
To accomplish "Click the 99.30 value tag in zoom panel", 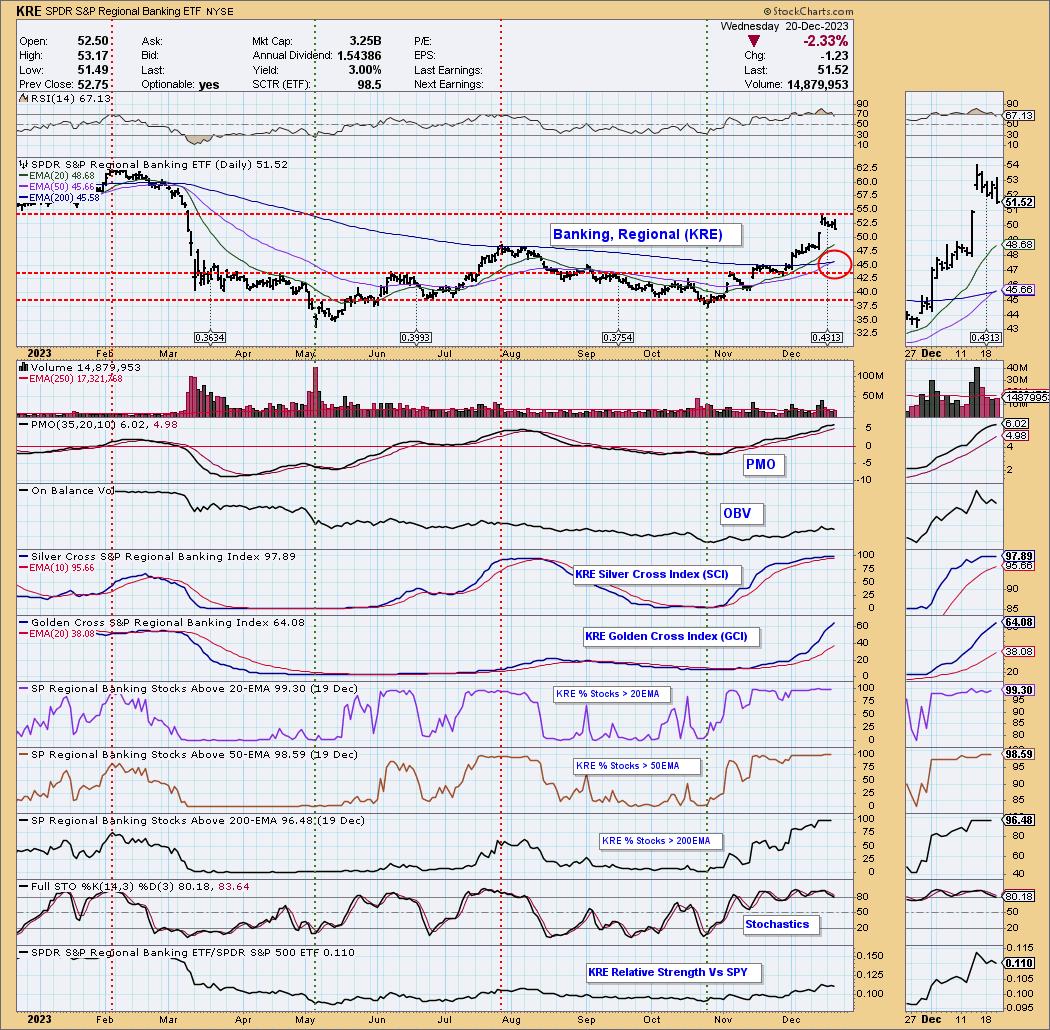I will [1019, 690].
